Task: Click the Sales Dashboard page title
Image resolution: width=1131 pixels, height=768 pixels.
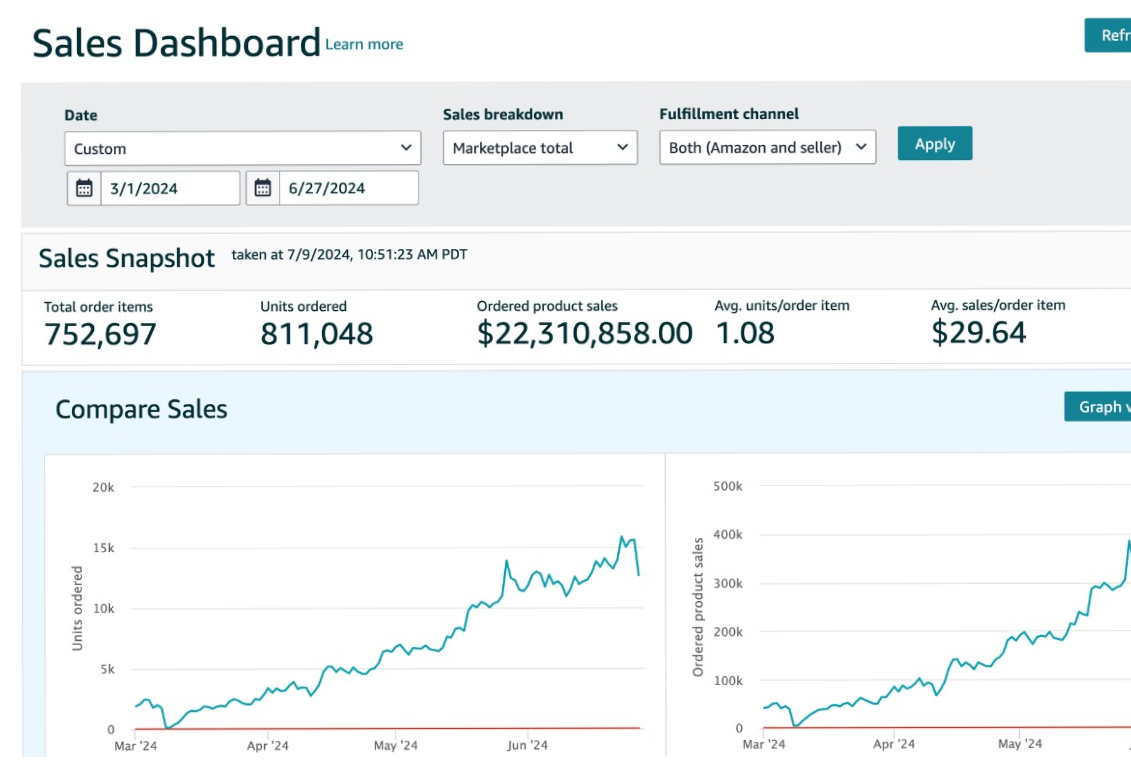Action: click(x=176, y=43)
